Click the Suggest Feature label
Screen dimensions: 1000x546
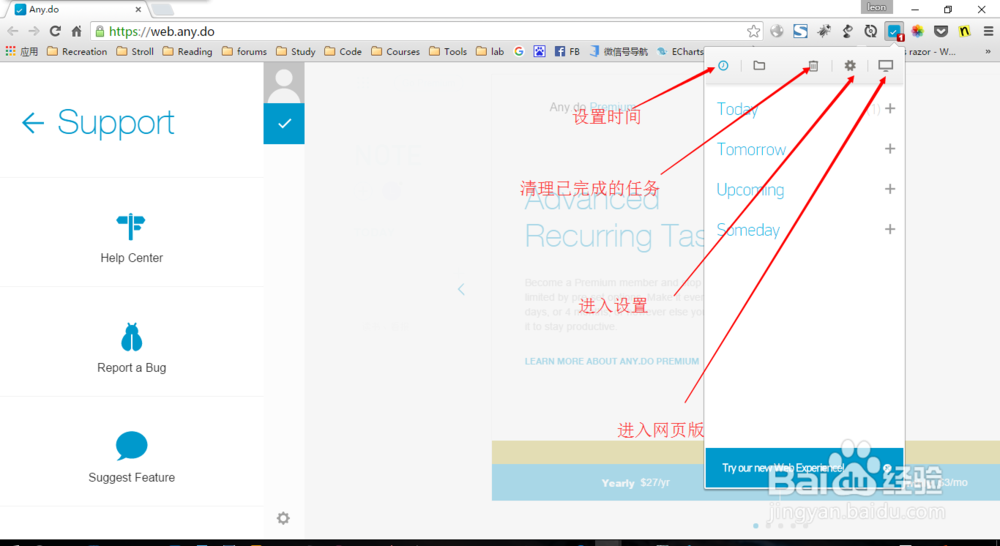(131, 477)
